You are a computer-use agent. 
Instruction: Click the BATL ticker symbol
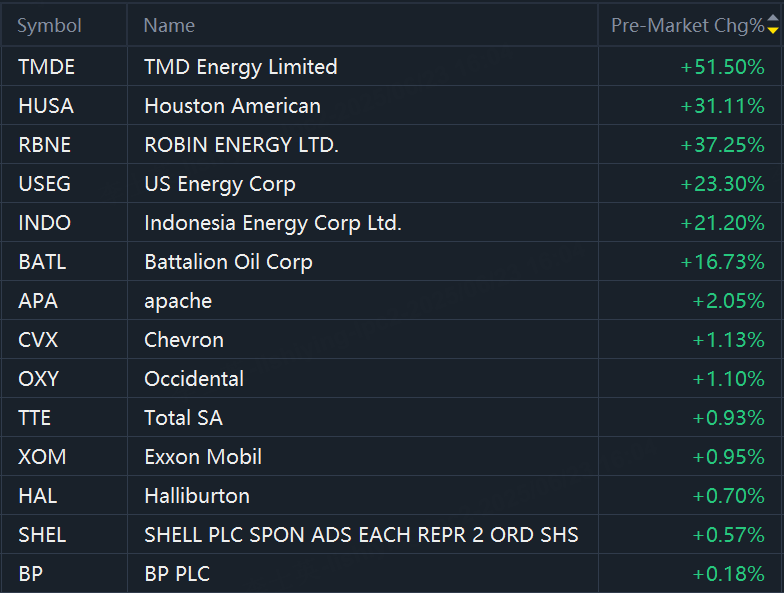(x=42, y=262)
